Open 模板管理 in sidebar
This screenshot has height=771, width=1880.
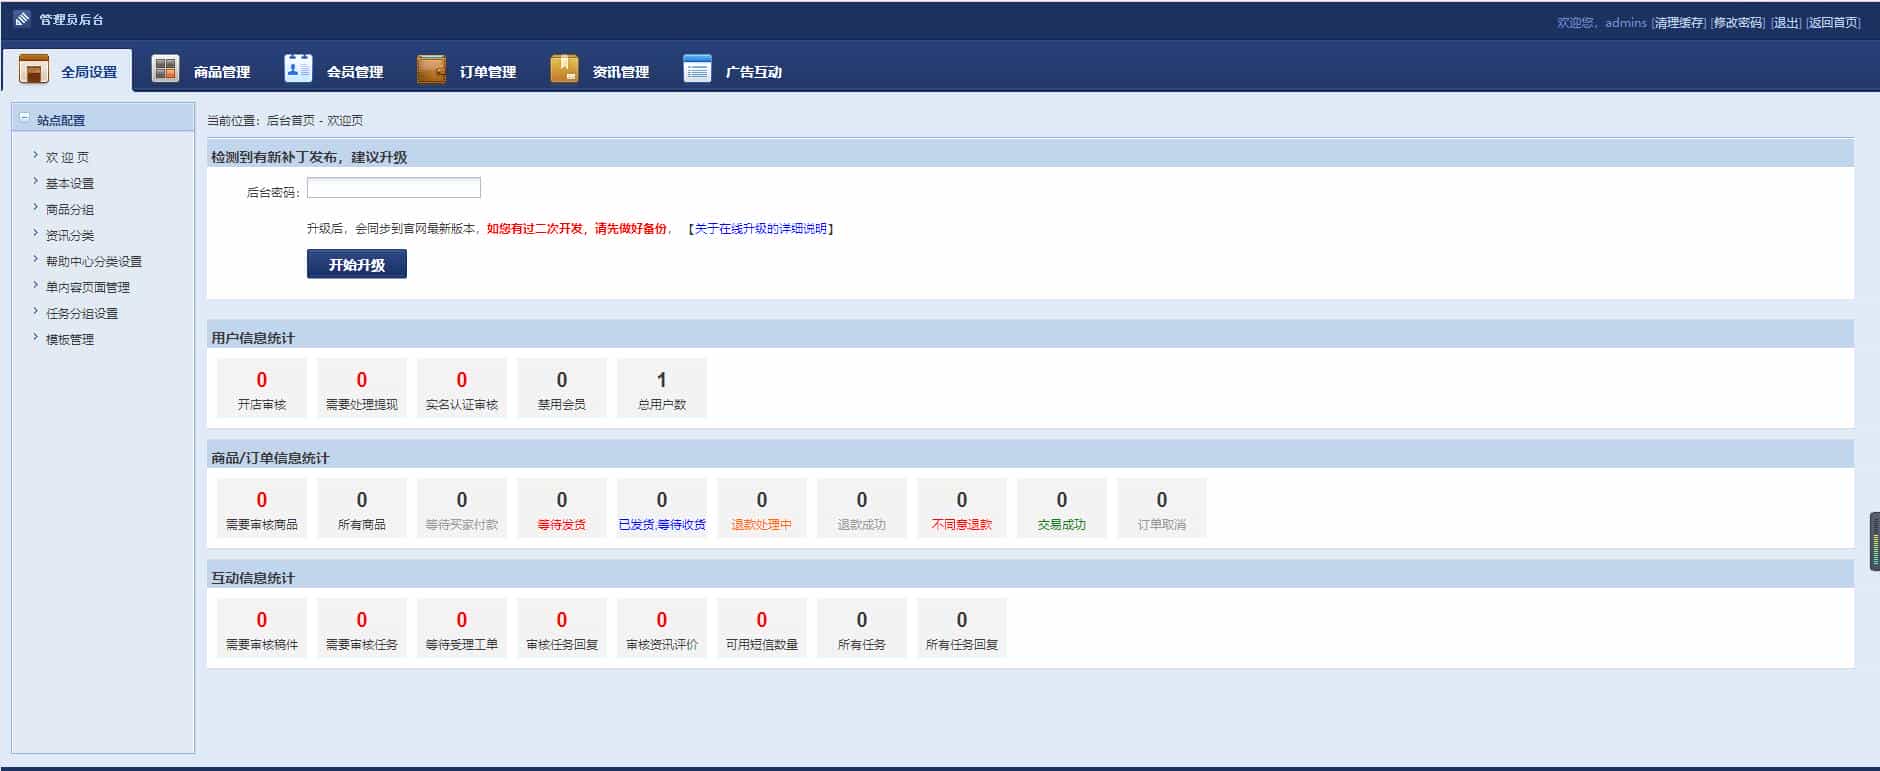pos(70,339)
